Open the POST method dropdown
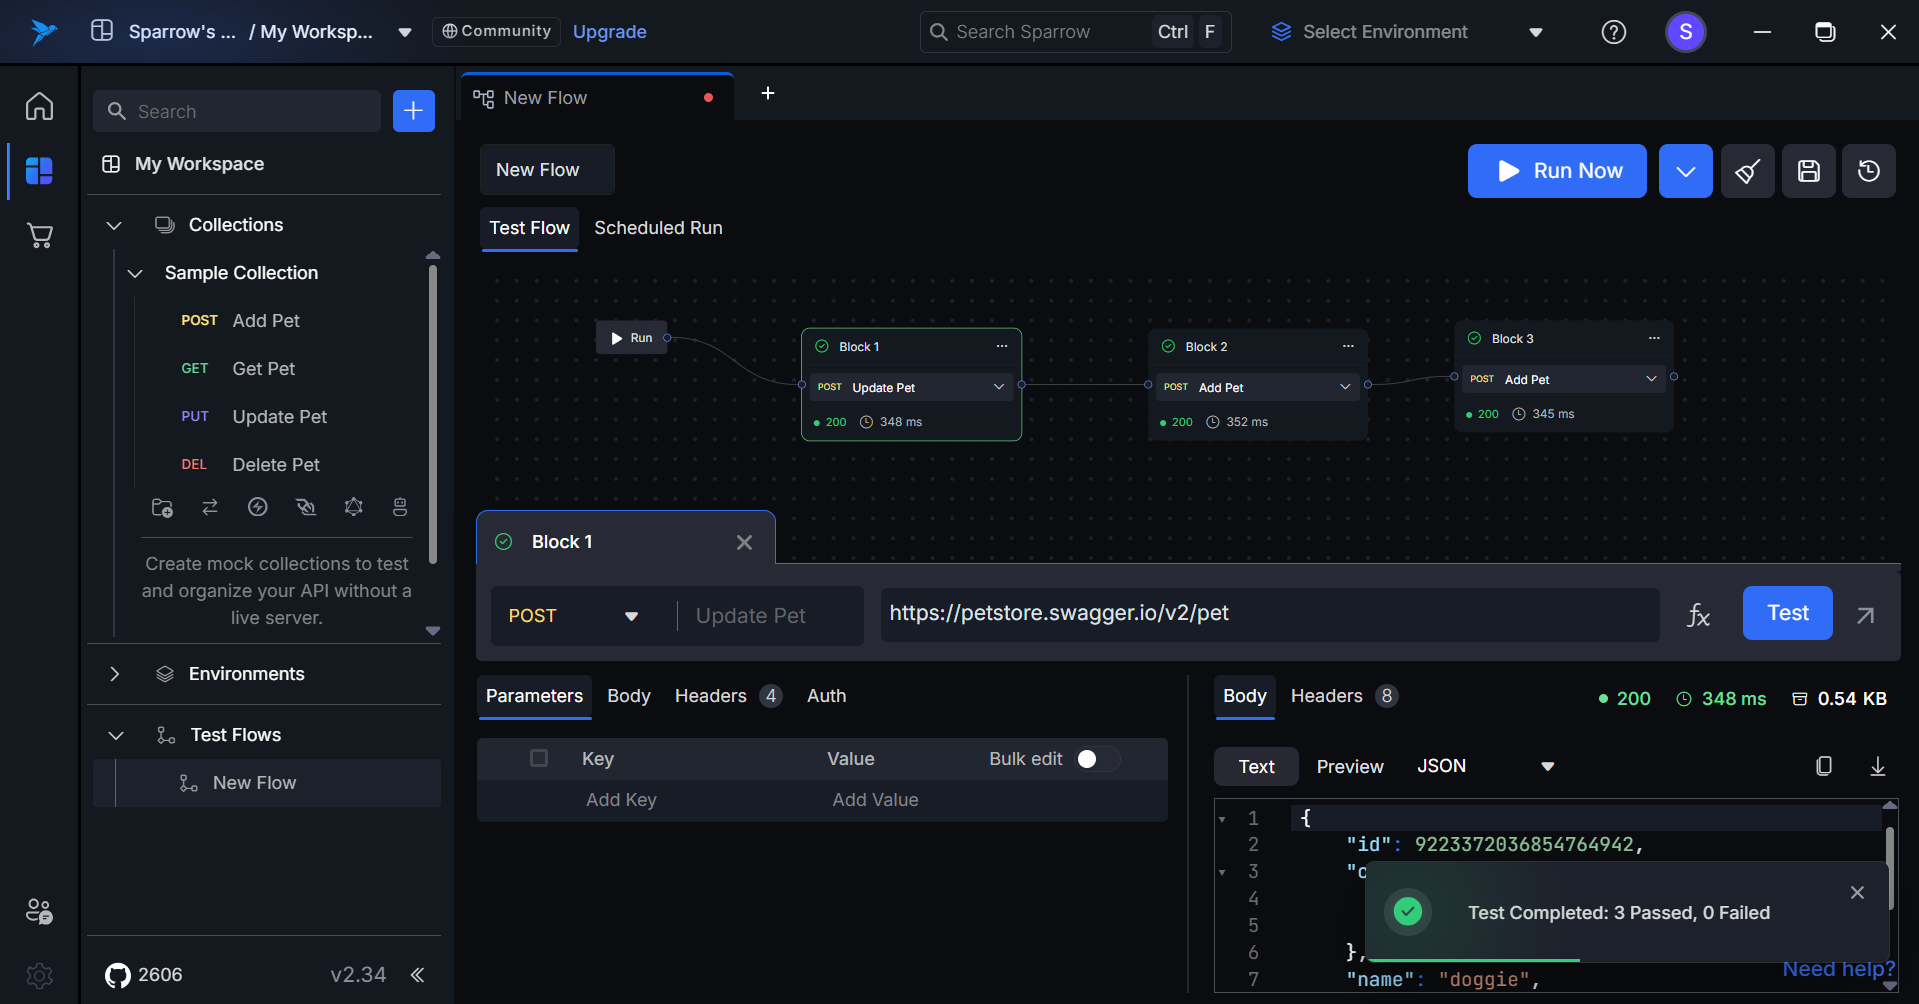The height and width of the screenshot is (1004, 1919). 573,616
